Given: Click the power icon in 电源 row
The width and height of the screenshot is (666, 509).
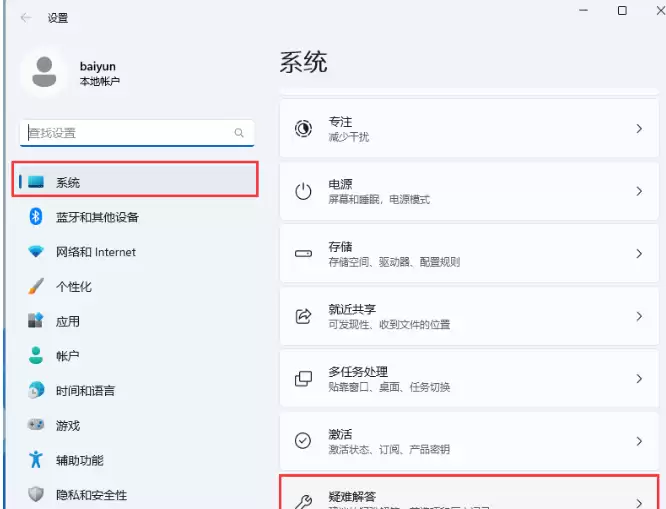Looking at the screenshot, I should [303, 191].
